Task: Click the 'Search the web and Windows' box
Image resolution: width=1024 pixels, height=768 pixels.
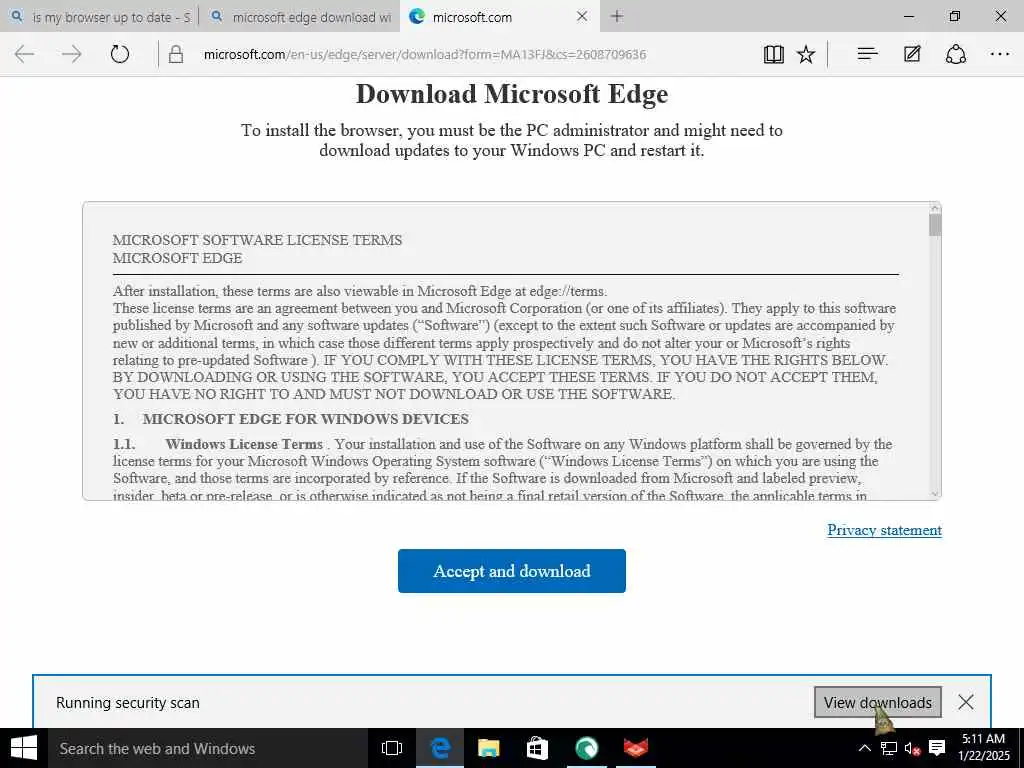Action: (208, 748)
